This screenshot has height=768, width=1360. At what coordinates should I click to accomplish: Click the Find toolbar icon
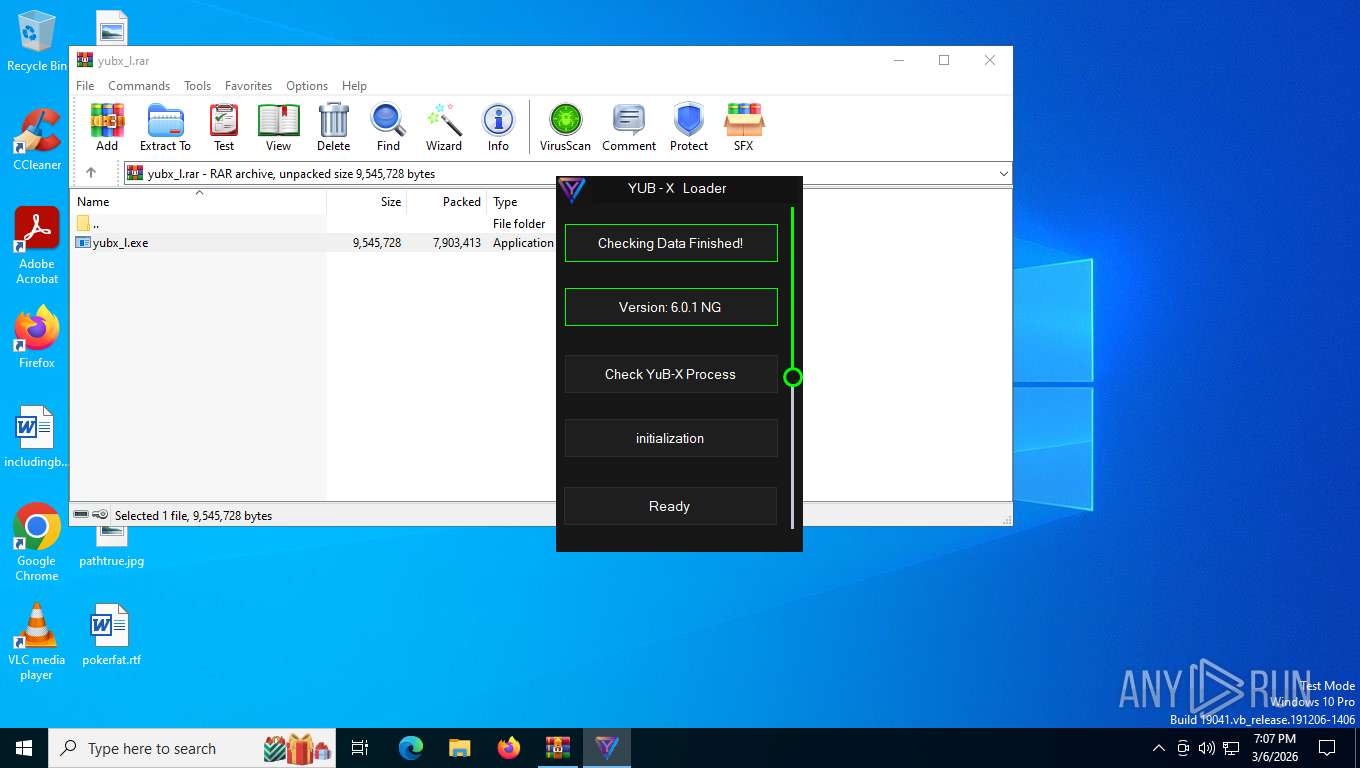[x=388, y=127]
